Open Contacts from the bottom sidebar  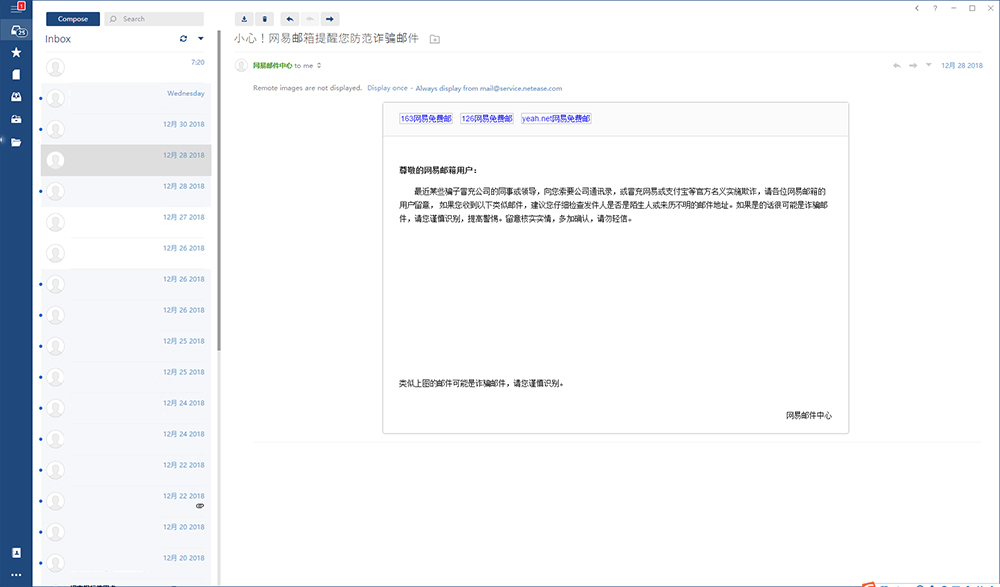point(16,553)
